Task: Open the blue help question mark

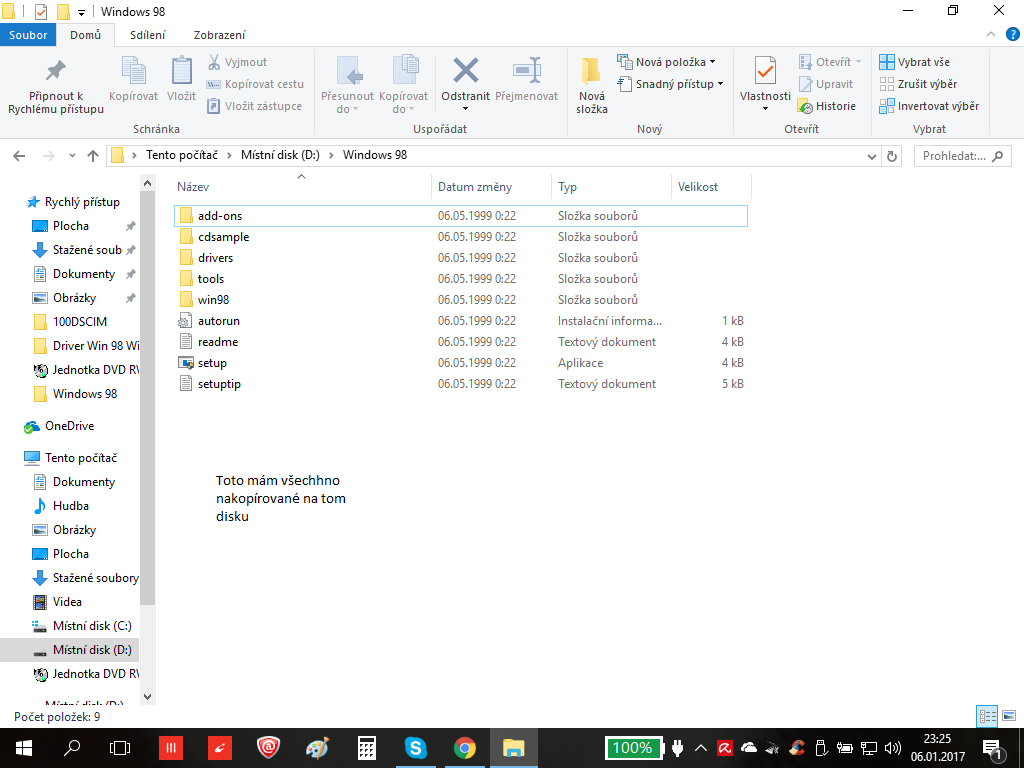Action: (x=1013, y=35)
